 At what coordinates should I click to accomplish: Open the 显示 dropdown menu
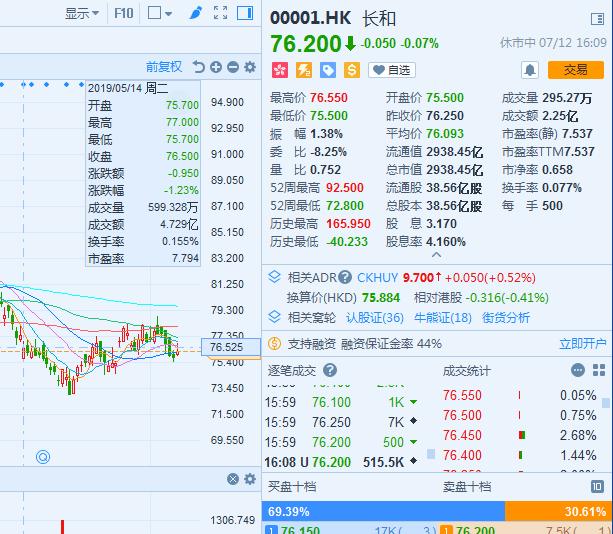[82, 14]
